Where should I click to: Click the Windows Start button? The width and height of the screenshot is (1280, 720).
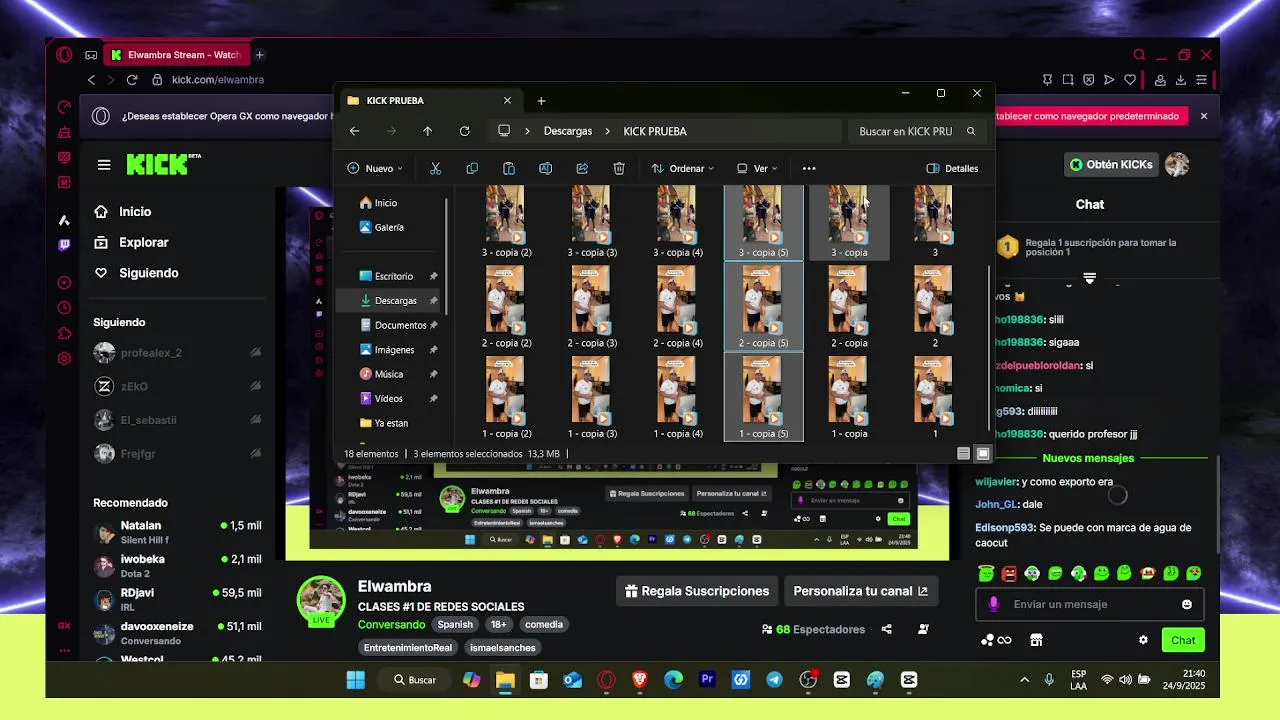point(355,679)
